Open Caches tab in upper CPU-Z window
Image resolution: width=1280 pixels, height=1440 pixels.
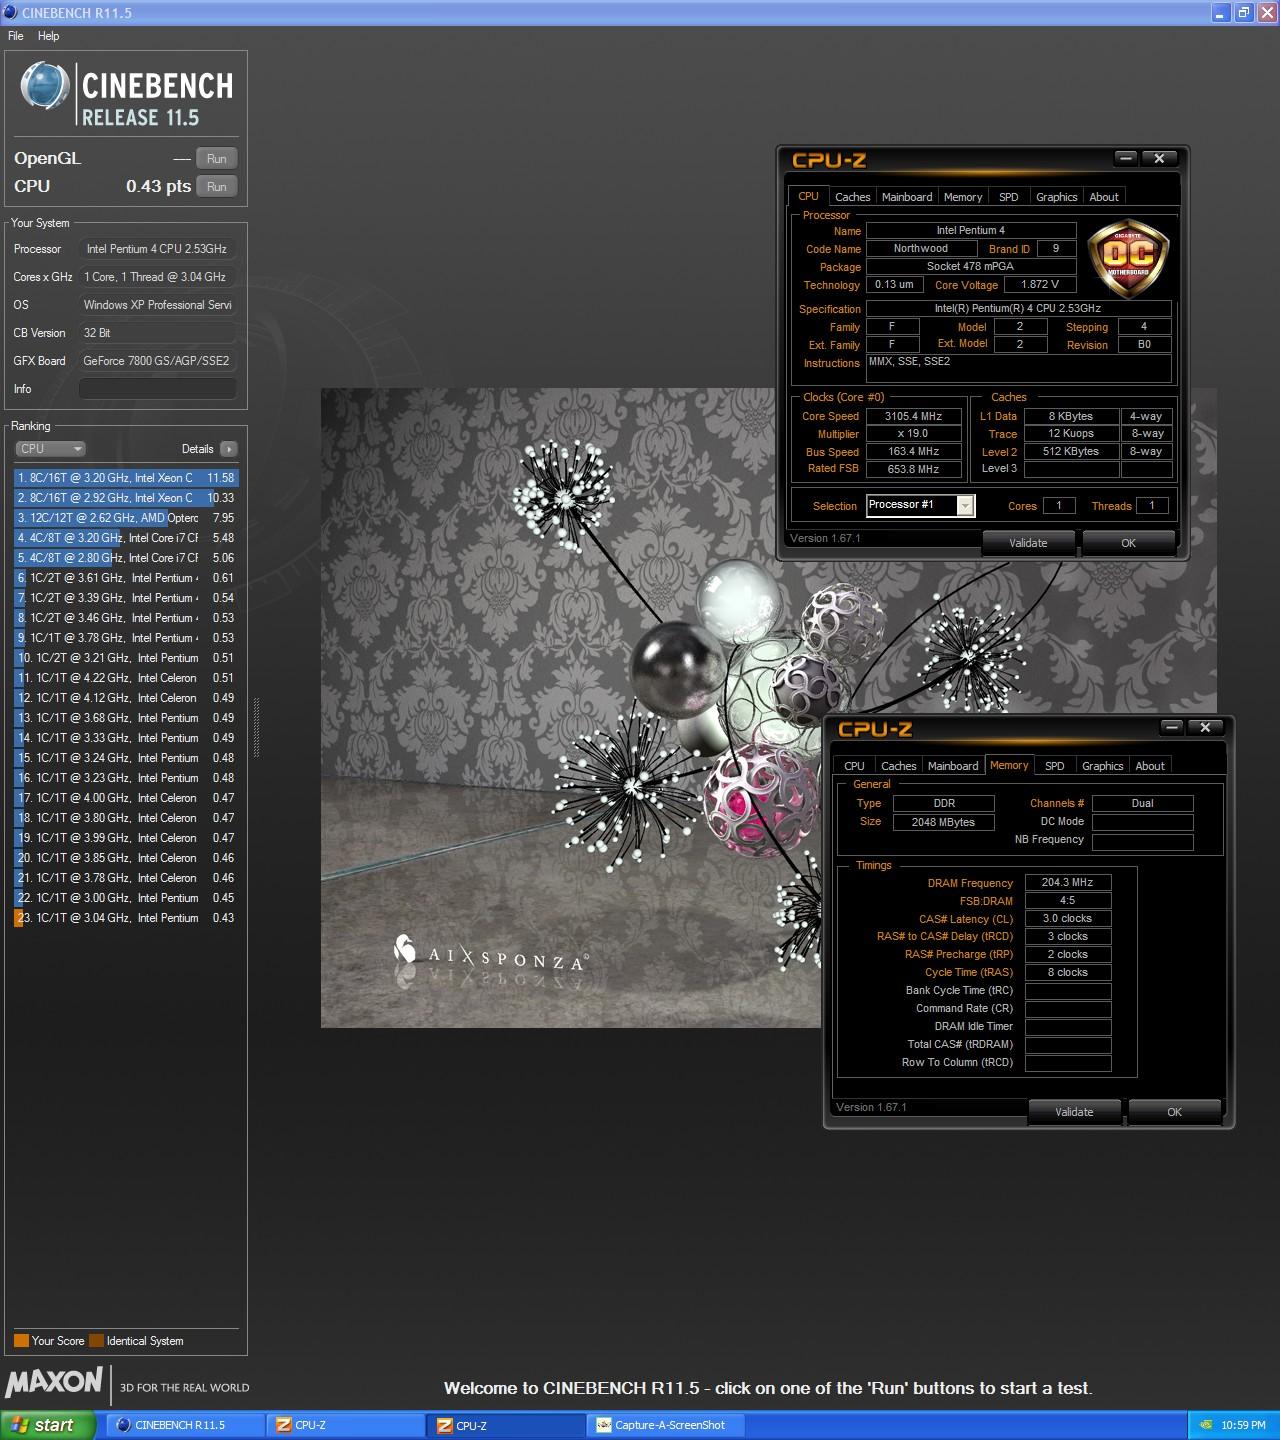(852, 197)
